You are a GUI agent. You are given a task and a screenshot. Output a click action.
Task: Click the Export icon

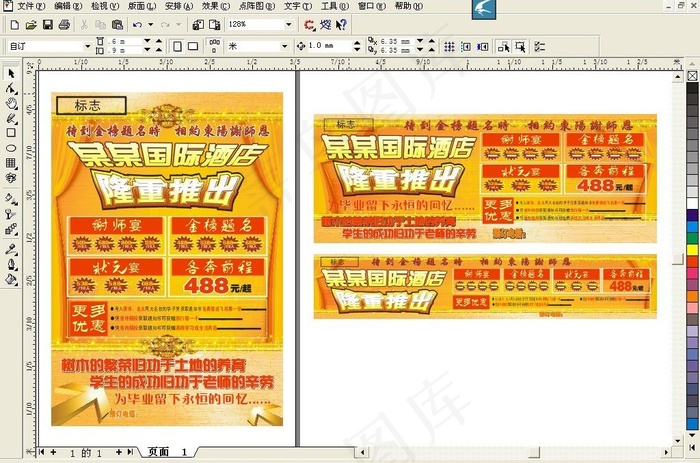pos(215,25)
